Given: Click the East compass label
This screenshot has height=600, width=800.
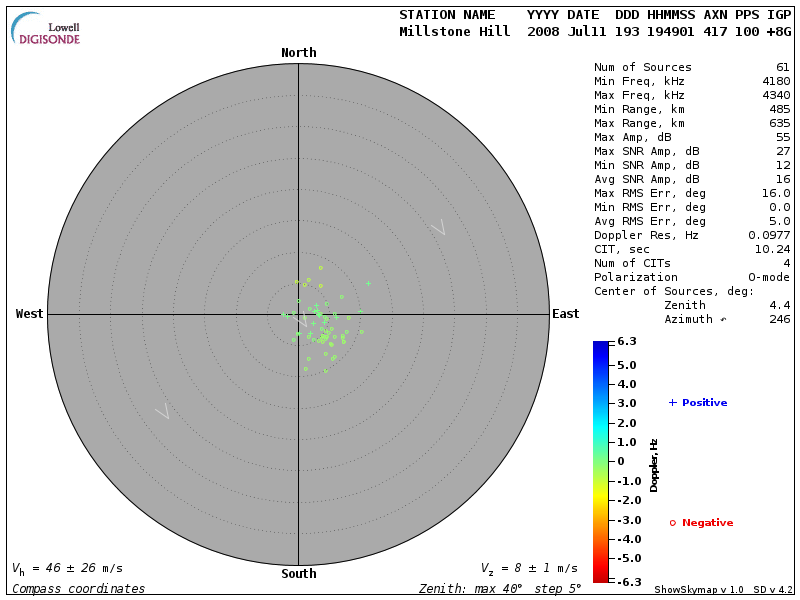Looking at the screenshot, I should click(x=565, y=314).
